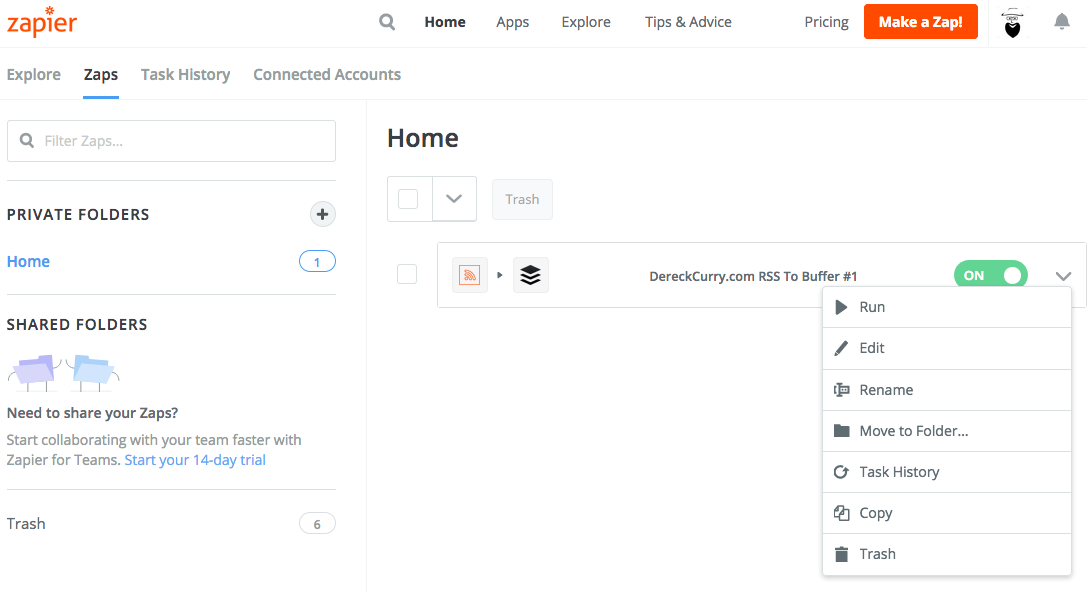The height and width of the screenshot is (592, 1087).
Task: Select Run from the Zap menu
Action: click(946, 307)
